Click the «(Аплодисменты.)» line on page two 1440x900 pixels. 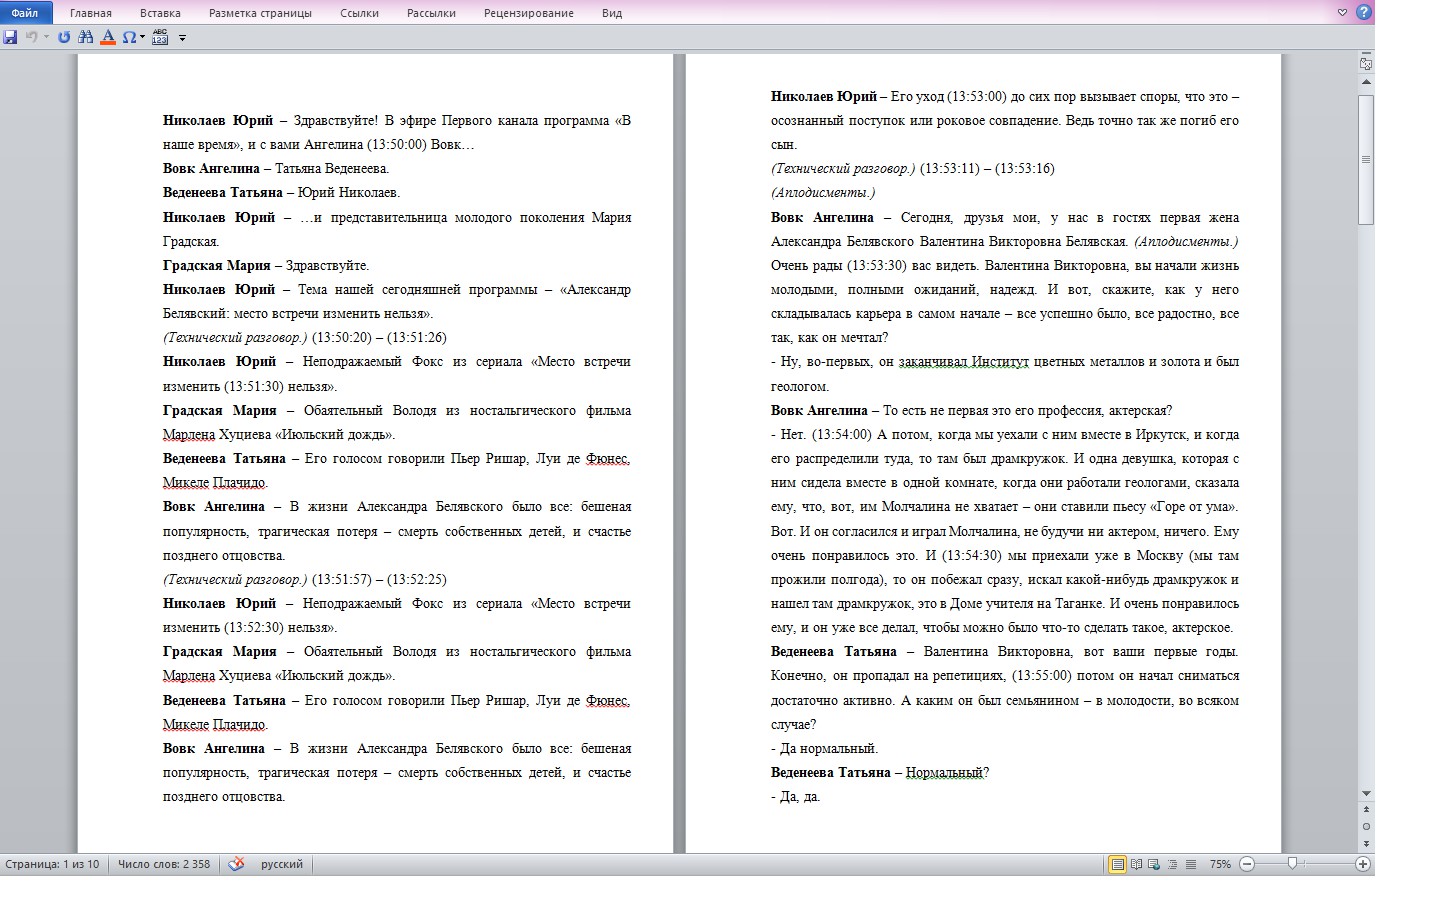[823, 193]
